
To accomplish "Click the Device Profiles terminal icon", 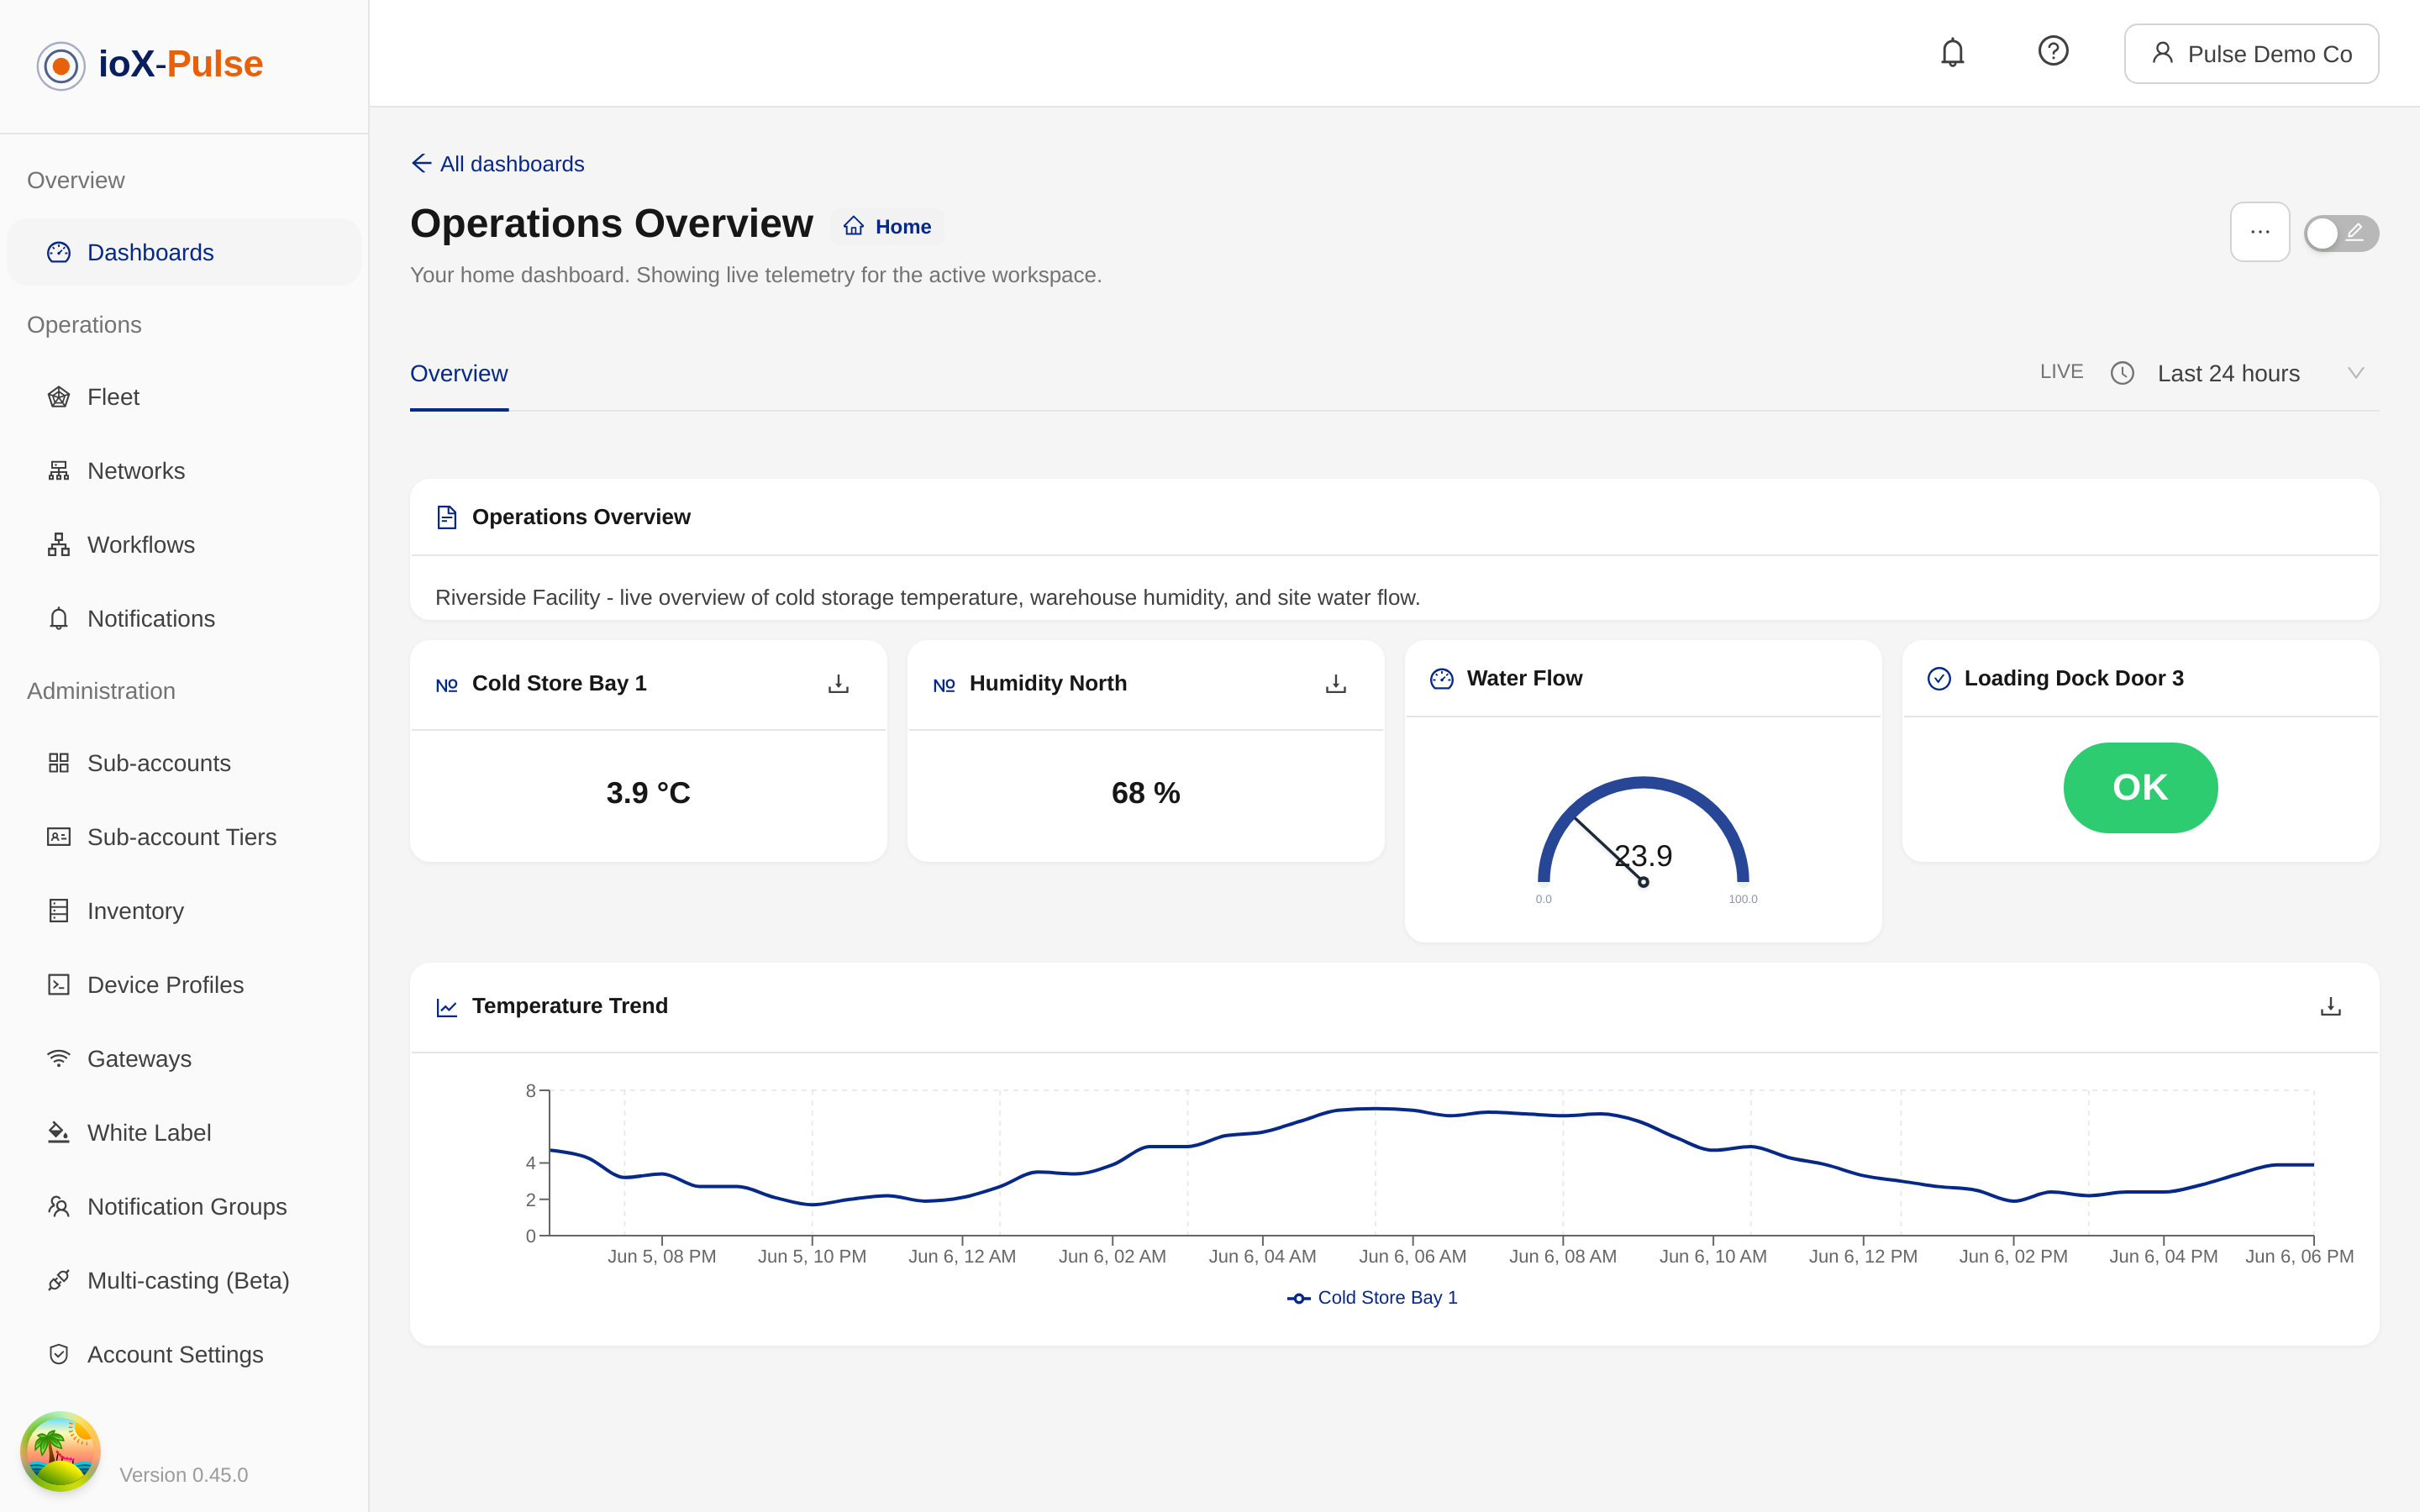I will coord(59,985).
